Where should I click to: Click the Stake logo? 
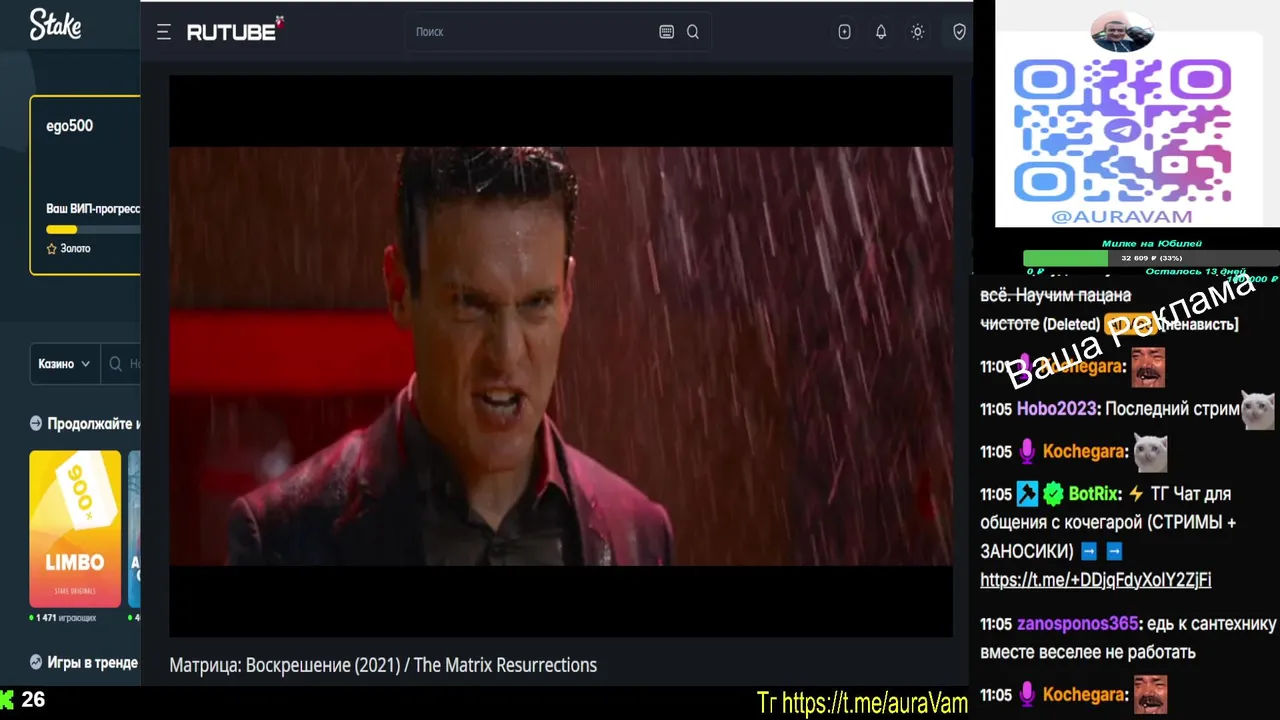tap(55, 24)
